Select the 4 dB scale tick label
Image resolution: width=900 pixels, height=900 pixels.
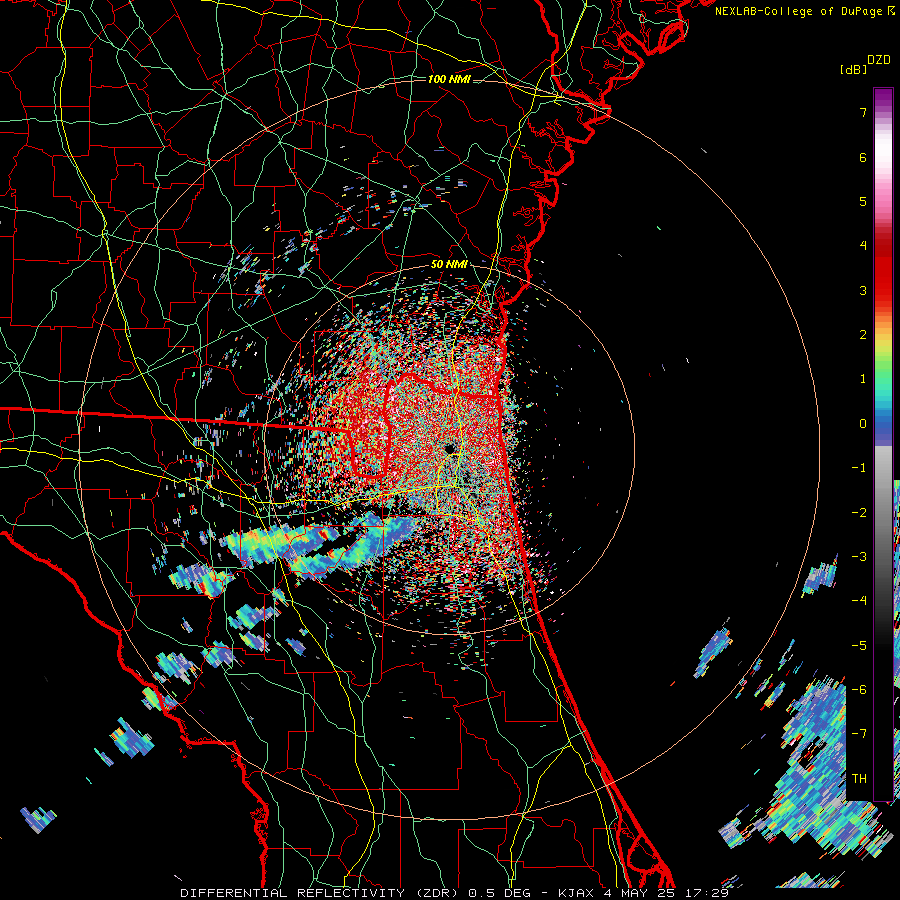tap(863, 246)
